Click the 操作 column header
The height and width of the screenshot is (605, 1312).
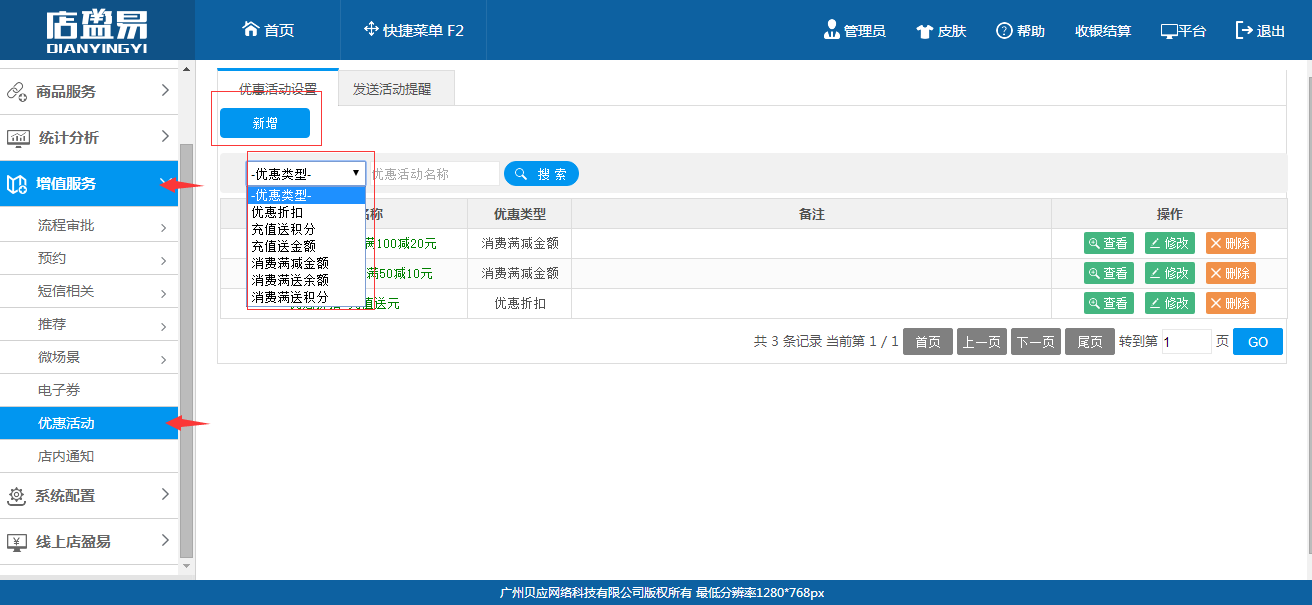(1169, 214)
